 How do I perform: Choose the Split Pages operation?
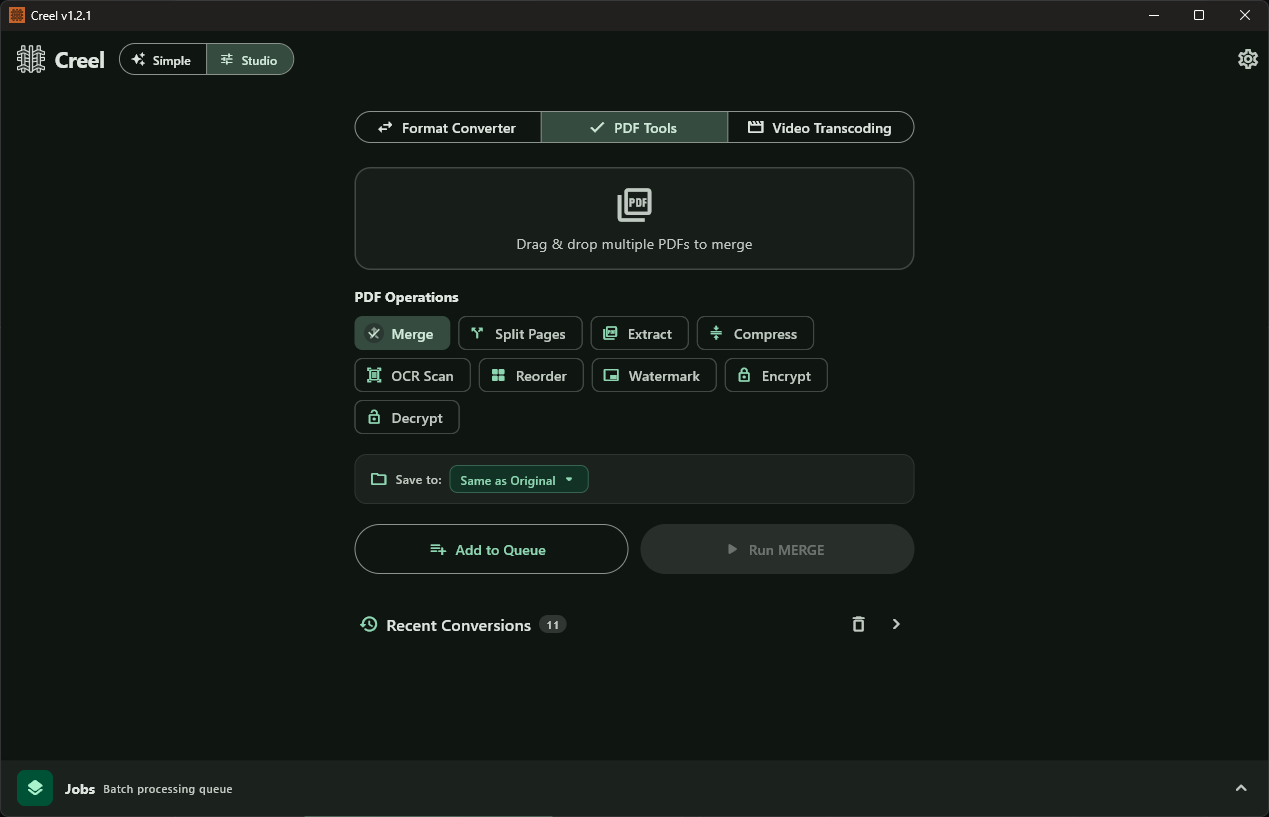(x=520, y=333)
